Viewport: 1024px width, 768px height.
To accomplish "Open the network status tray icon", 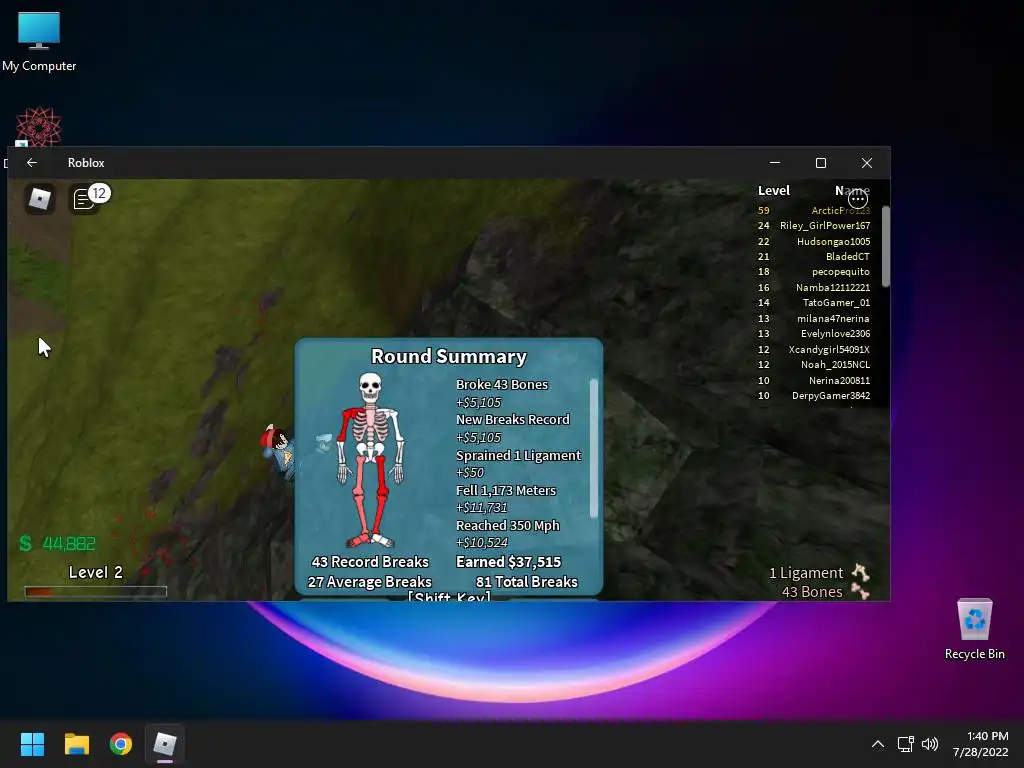I will coord(905,744).
